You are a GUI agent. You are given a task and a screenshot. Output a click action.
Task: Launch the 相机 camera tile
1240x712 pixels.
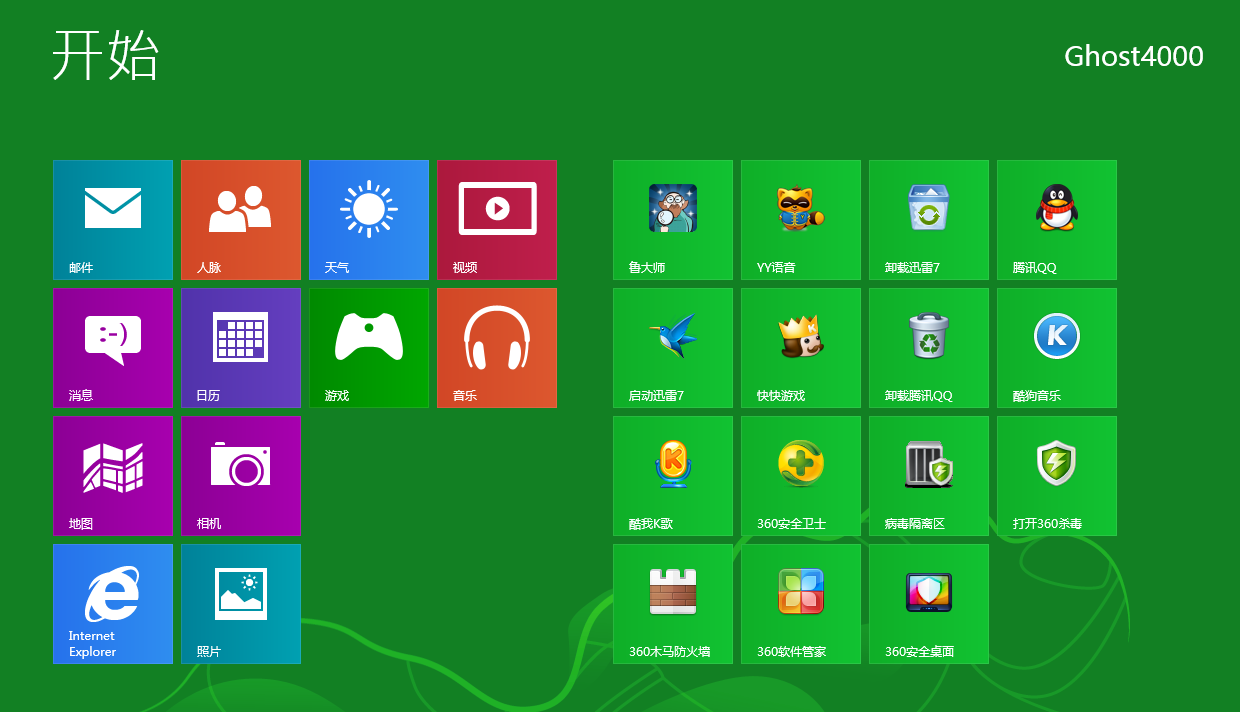241,476
